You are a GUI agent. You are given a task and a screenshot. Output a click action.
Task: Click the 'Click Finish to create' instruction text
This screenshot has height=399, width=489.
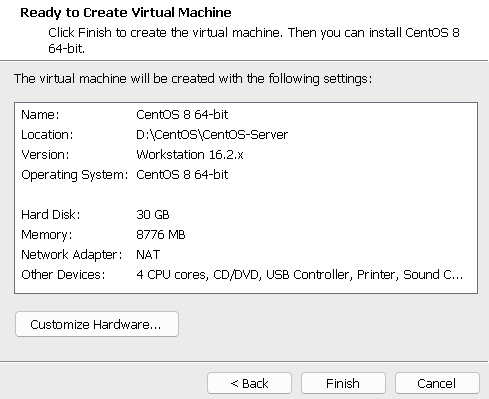coord(254,40)
